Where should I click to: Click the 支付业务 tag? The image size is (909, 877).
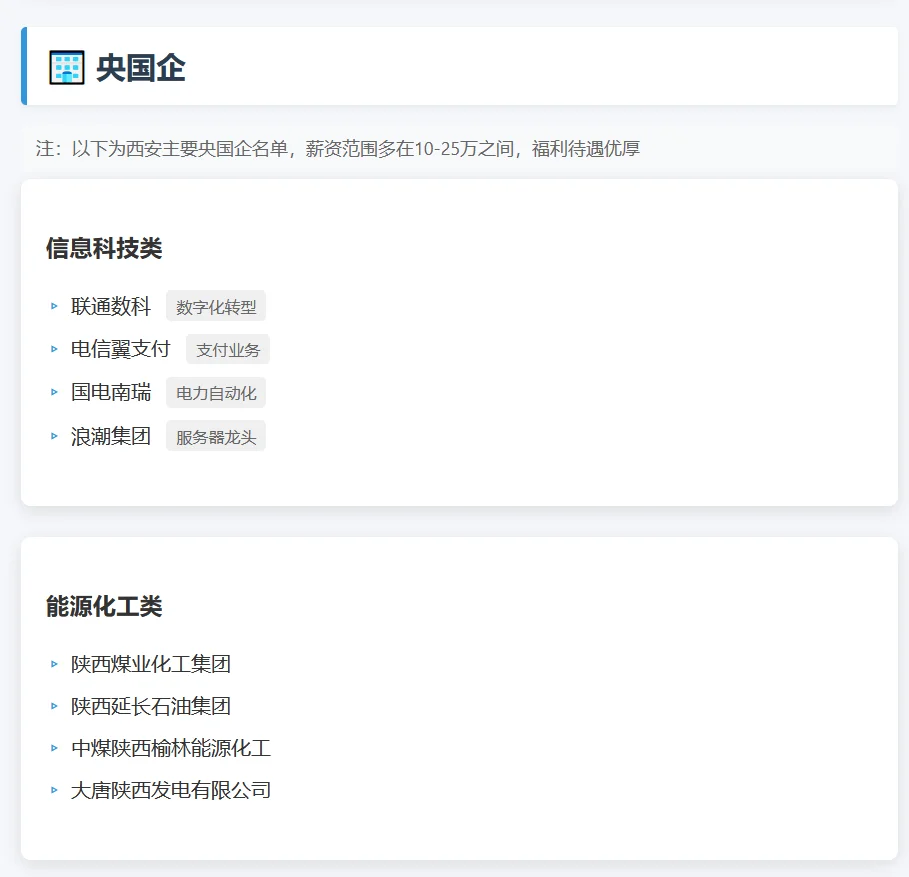coord(228,350)
